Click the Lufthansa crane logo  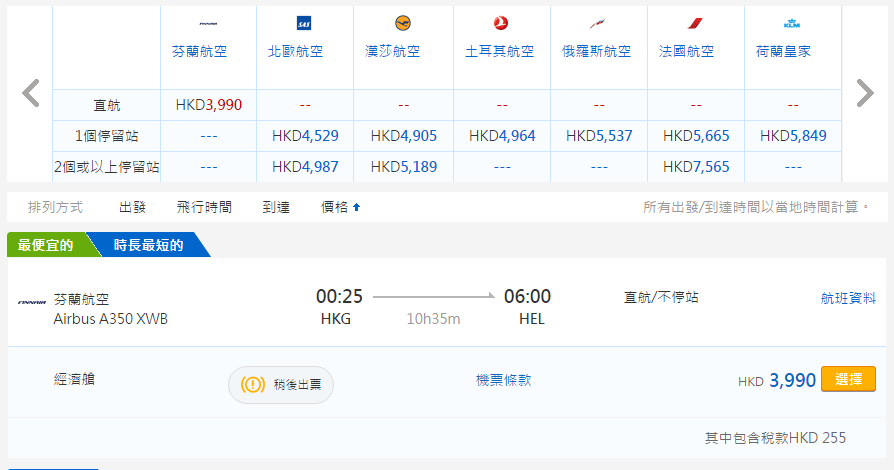(403, 23)
